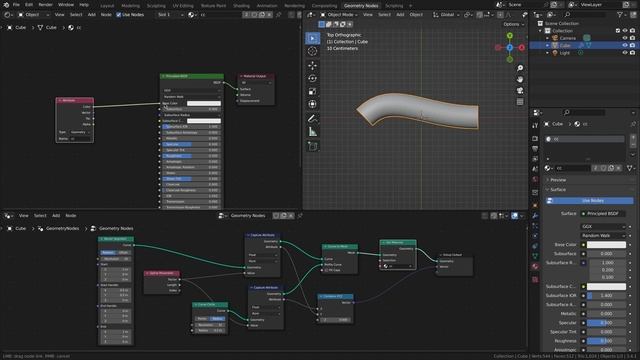Open the Object Data properties tab icon

535,256
